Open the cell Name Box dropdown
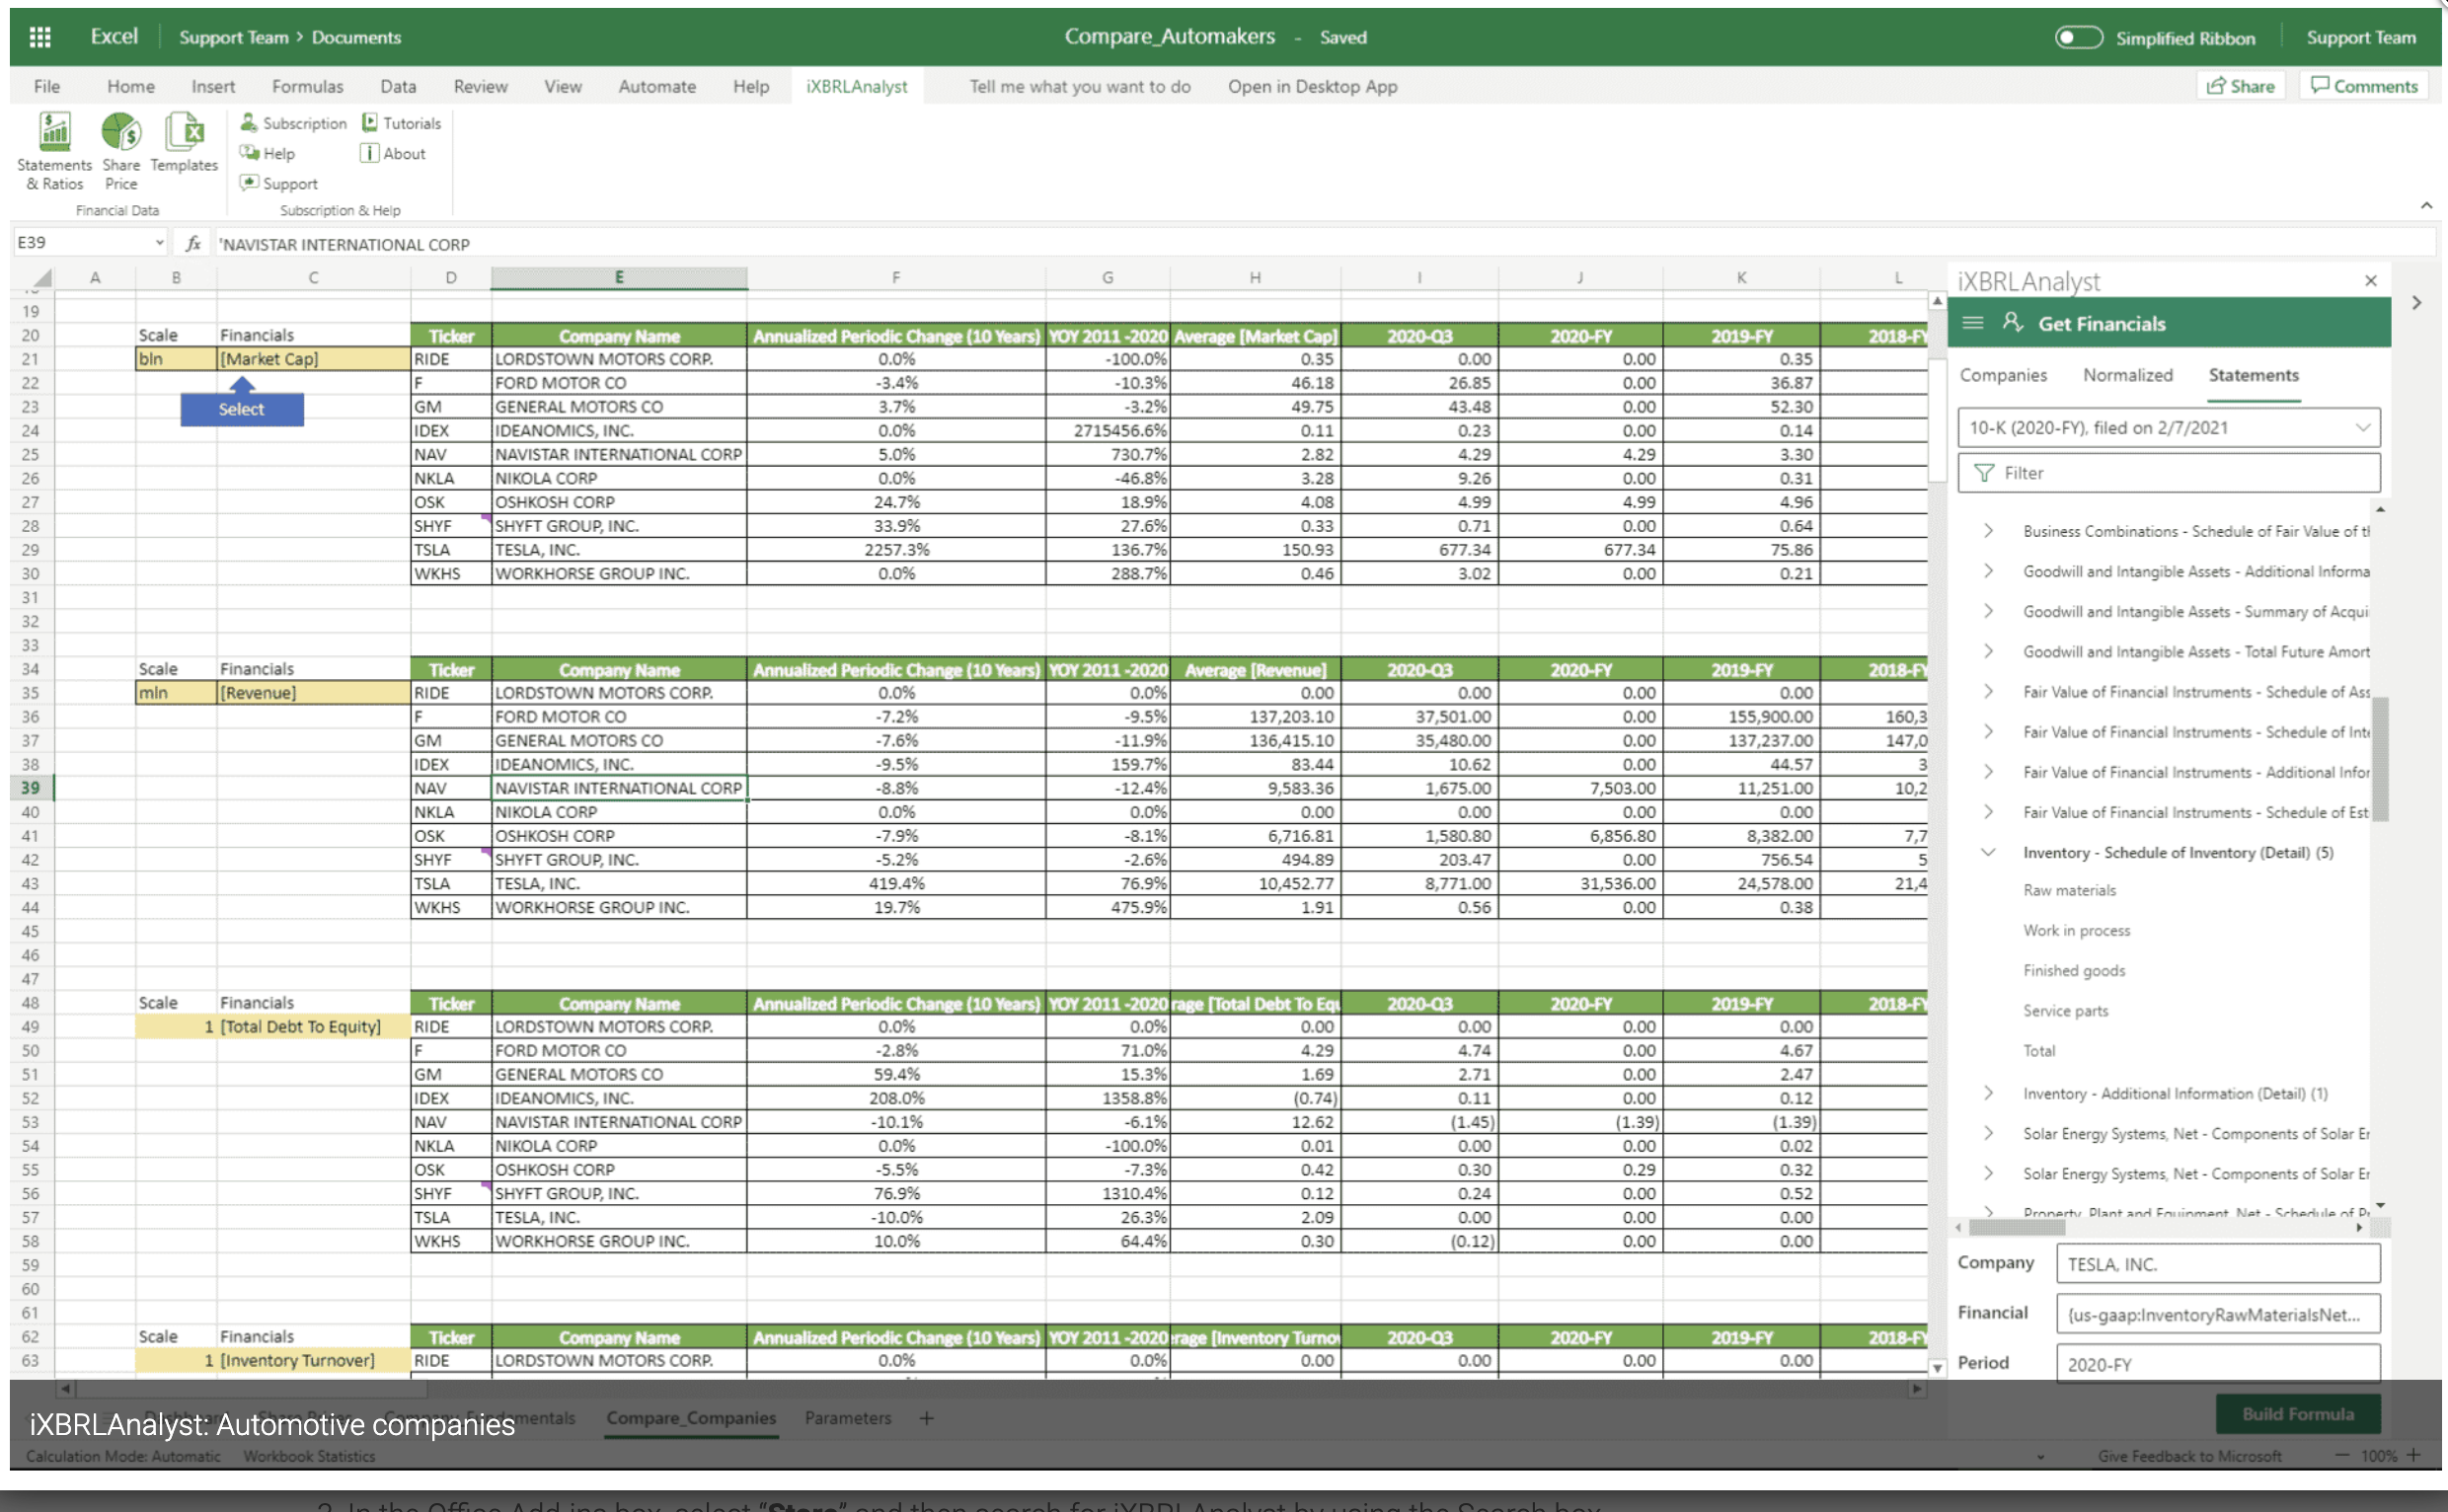This screenshot has width=2448, height=1512. point(159,243)
